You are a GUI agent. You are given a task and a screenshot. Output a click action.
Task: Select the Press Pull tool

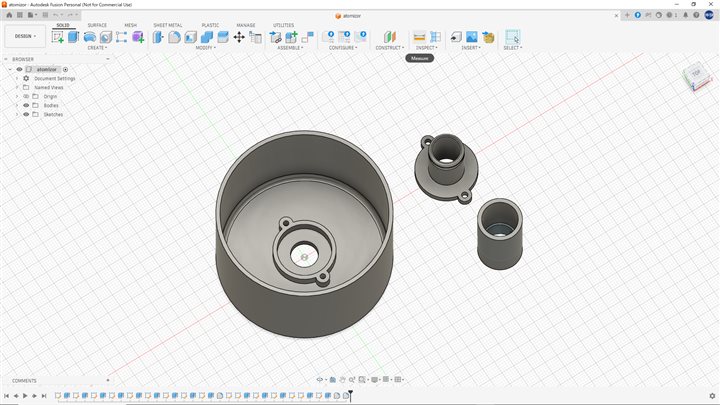tap(158, 37)
